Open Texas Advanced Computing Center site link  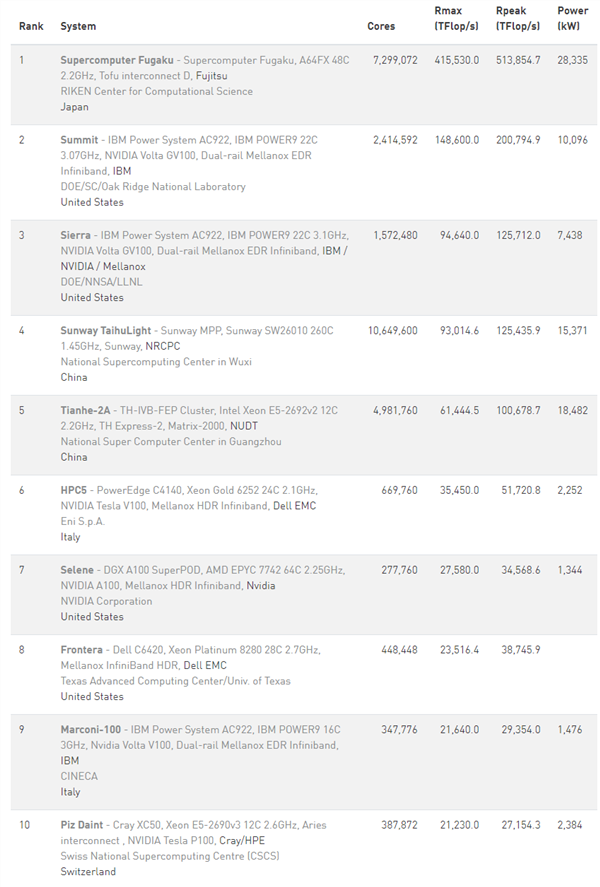pyautogui.click(x=175, y=681)
